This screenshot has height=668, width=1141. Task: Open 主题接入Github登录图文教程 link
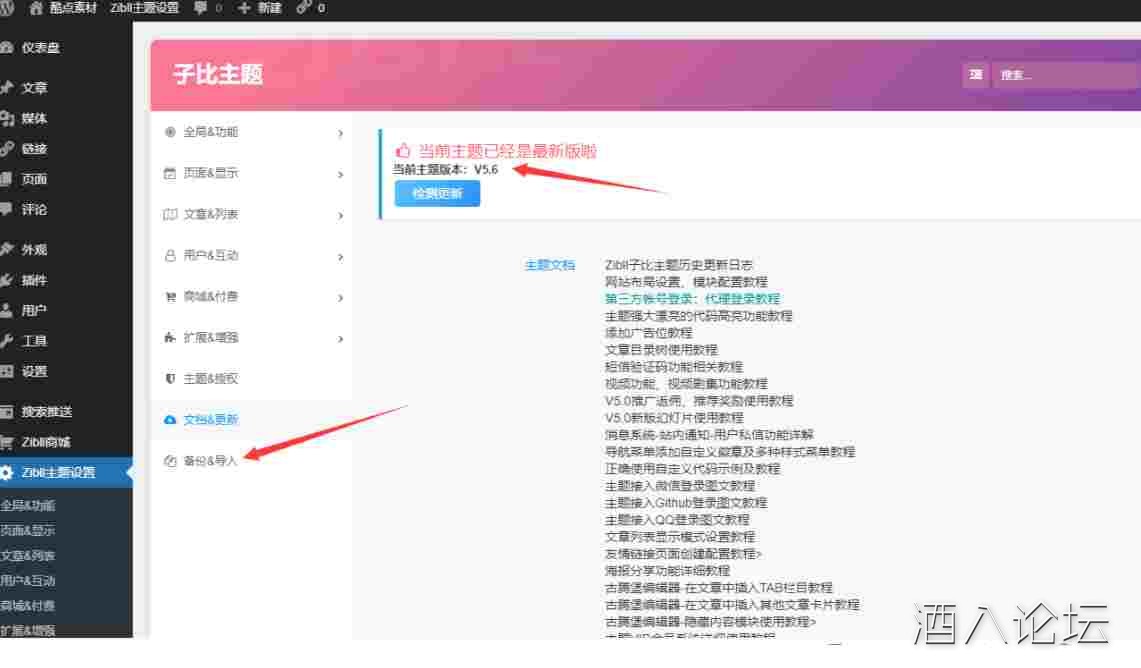685,503
